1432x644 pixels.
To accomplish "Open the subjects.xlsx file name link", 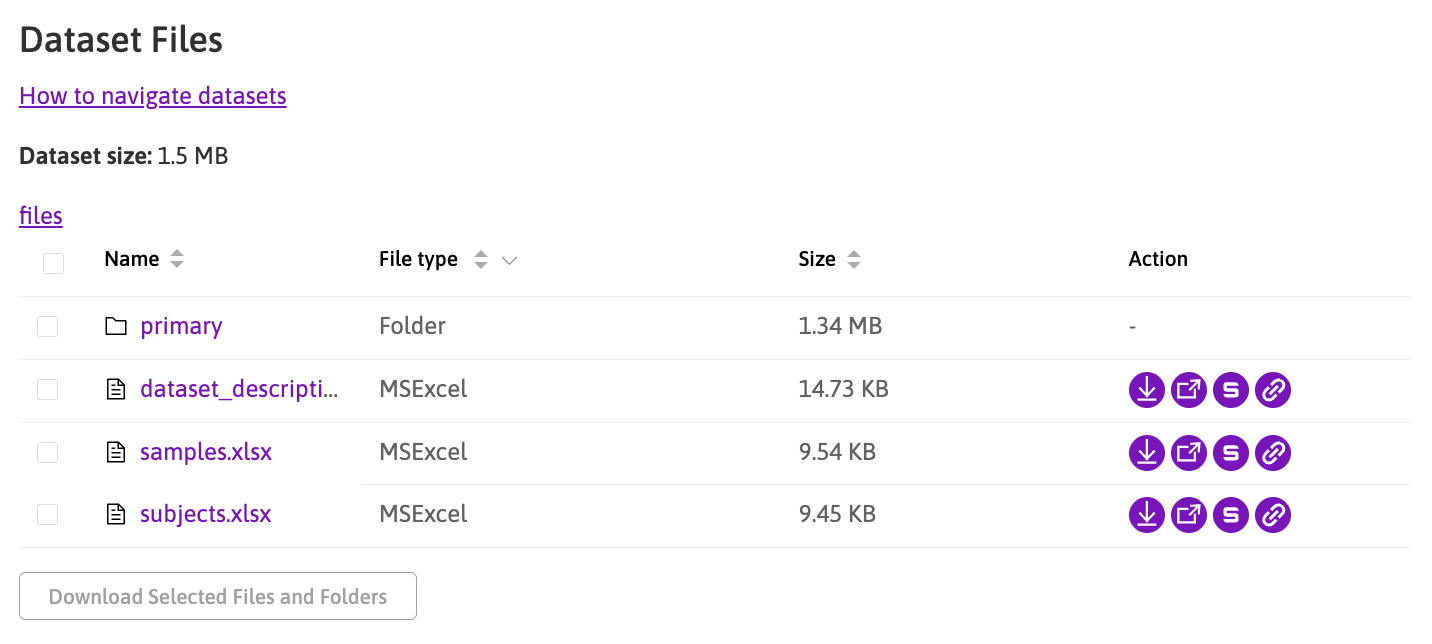I will click(x=205, y=514).
